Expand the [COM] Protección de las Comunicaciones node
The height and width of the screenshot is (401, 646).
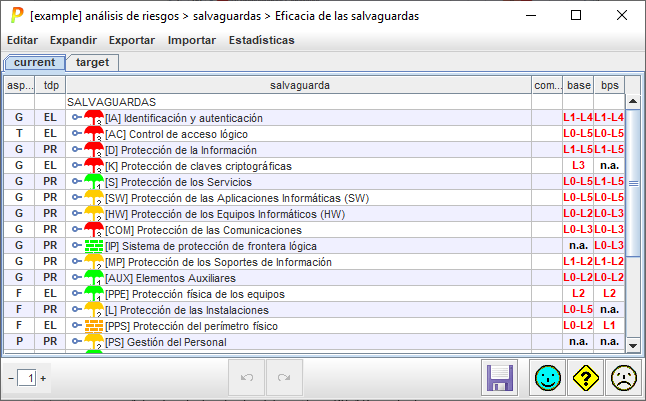coord(76,230)
